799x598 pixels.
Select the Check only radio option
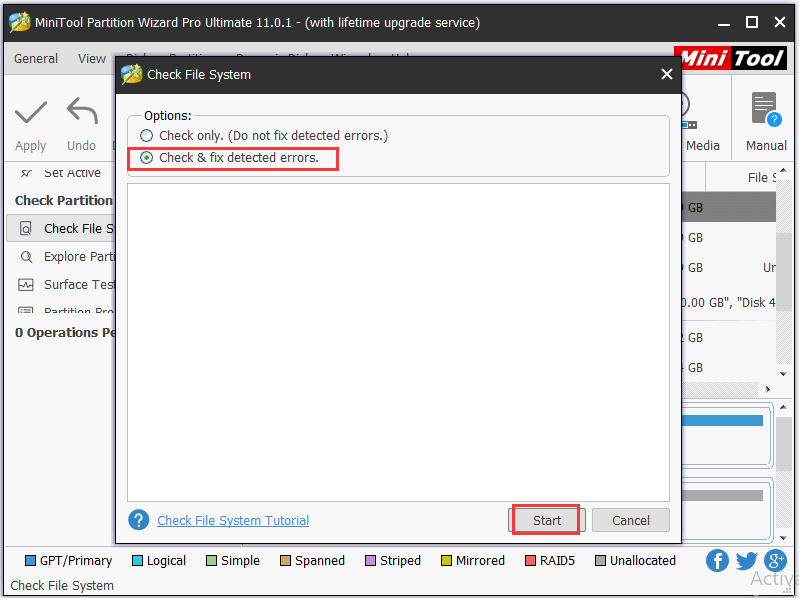pyautogui.click(x=146, y=135)
